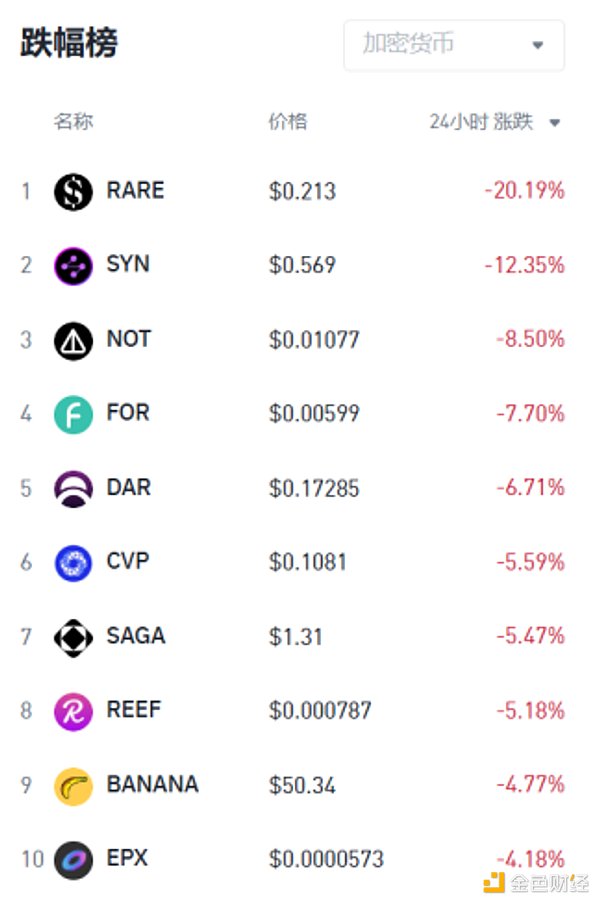Click the DAR coin icon

pos(73,488)
